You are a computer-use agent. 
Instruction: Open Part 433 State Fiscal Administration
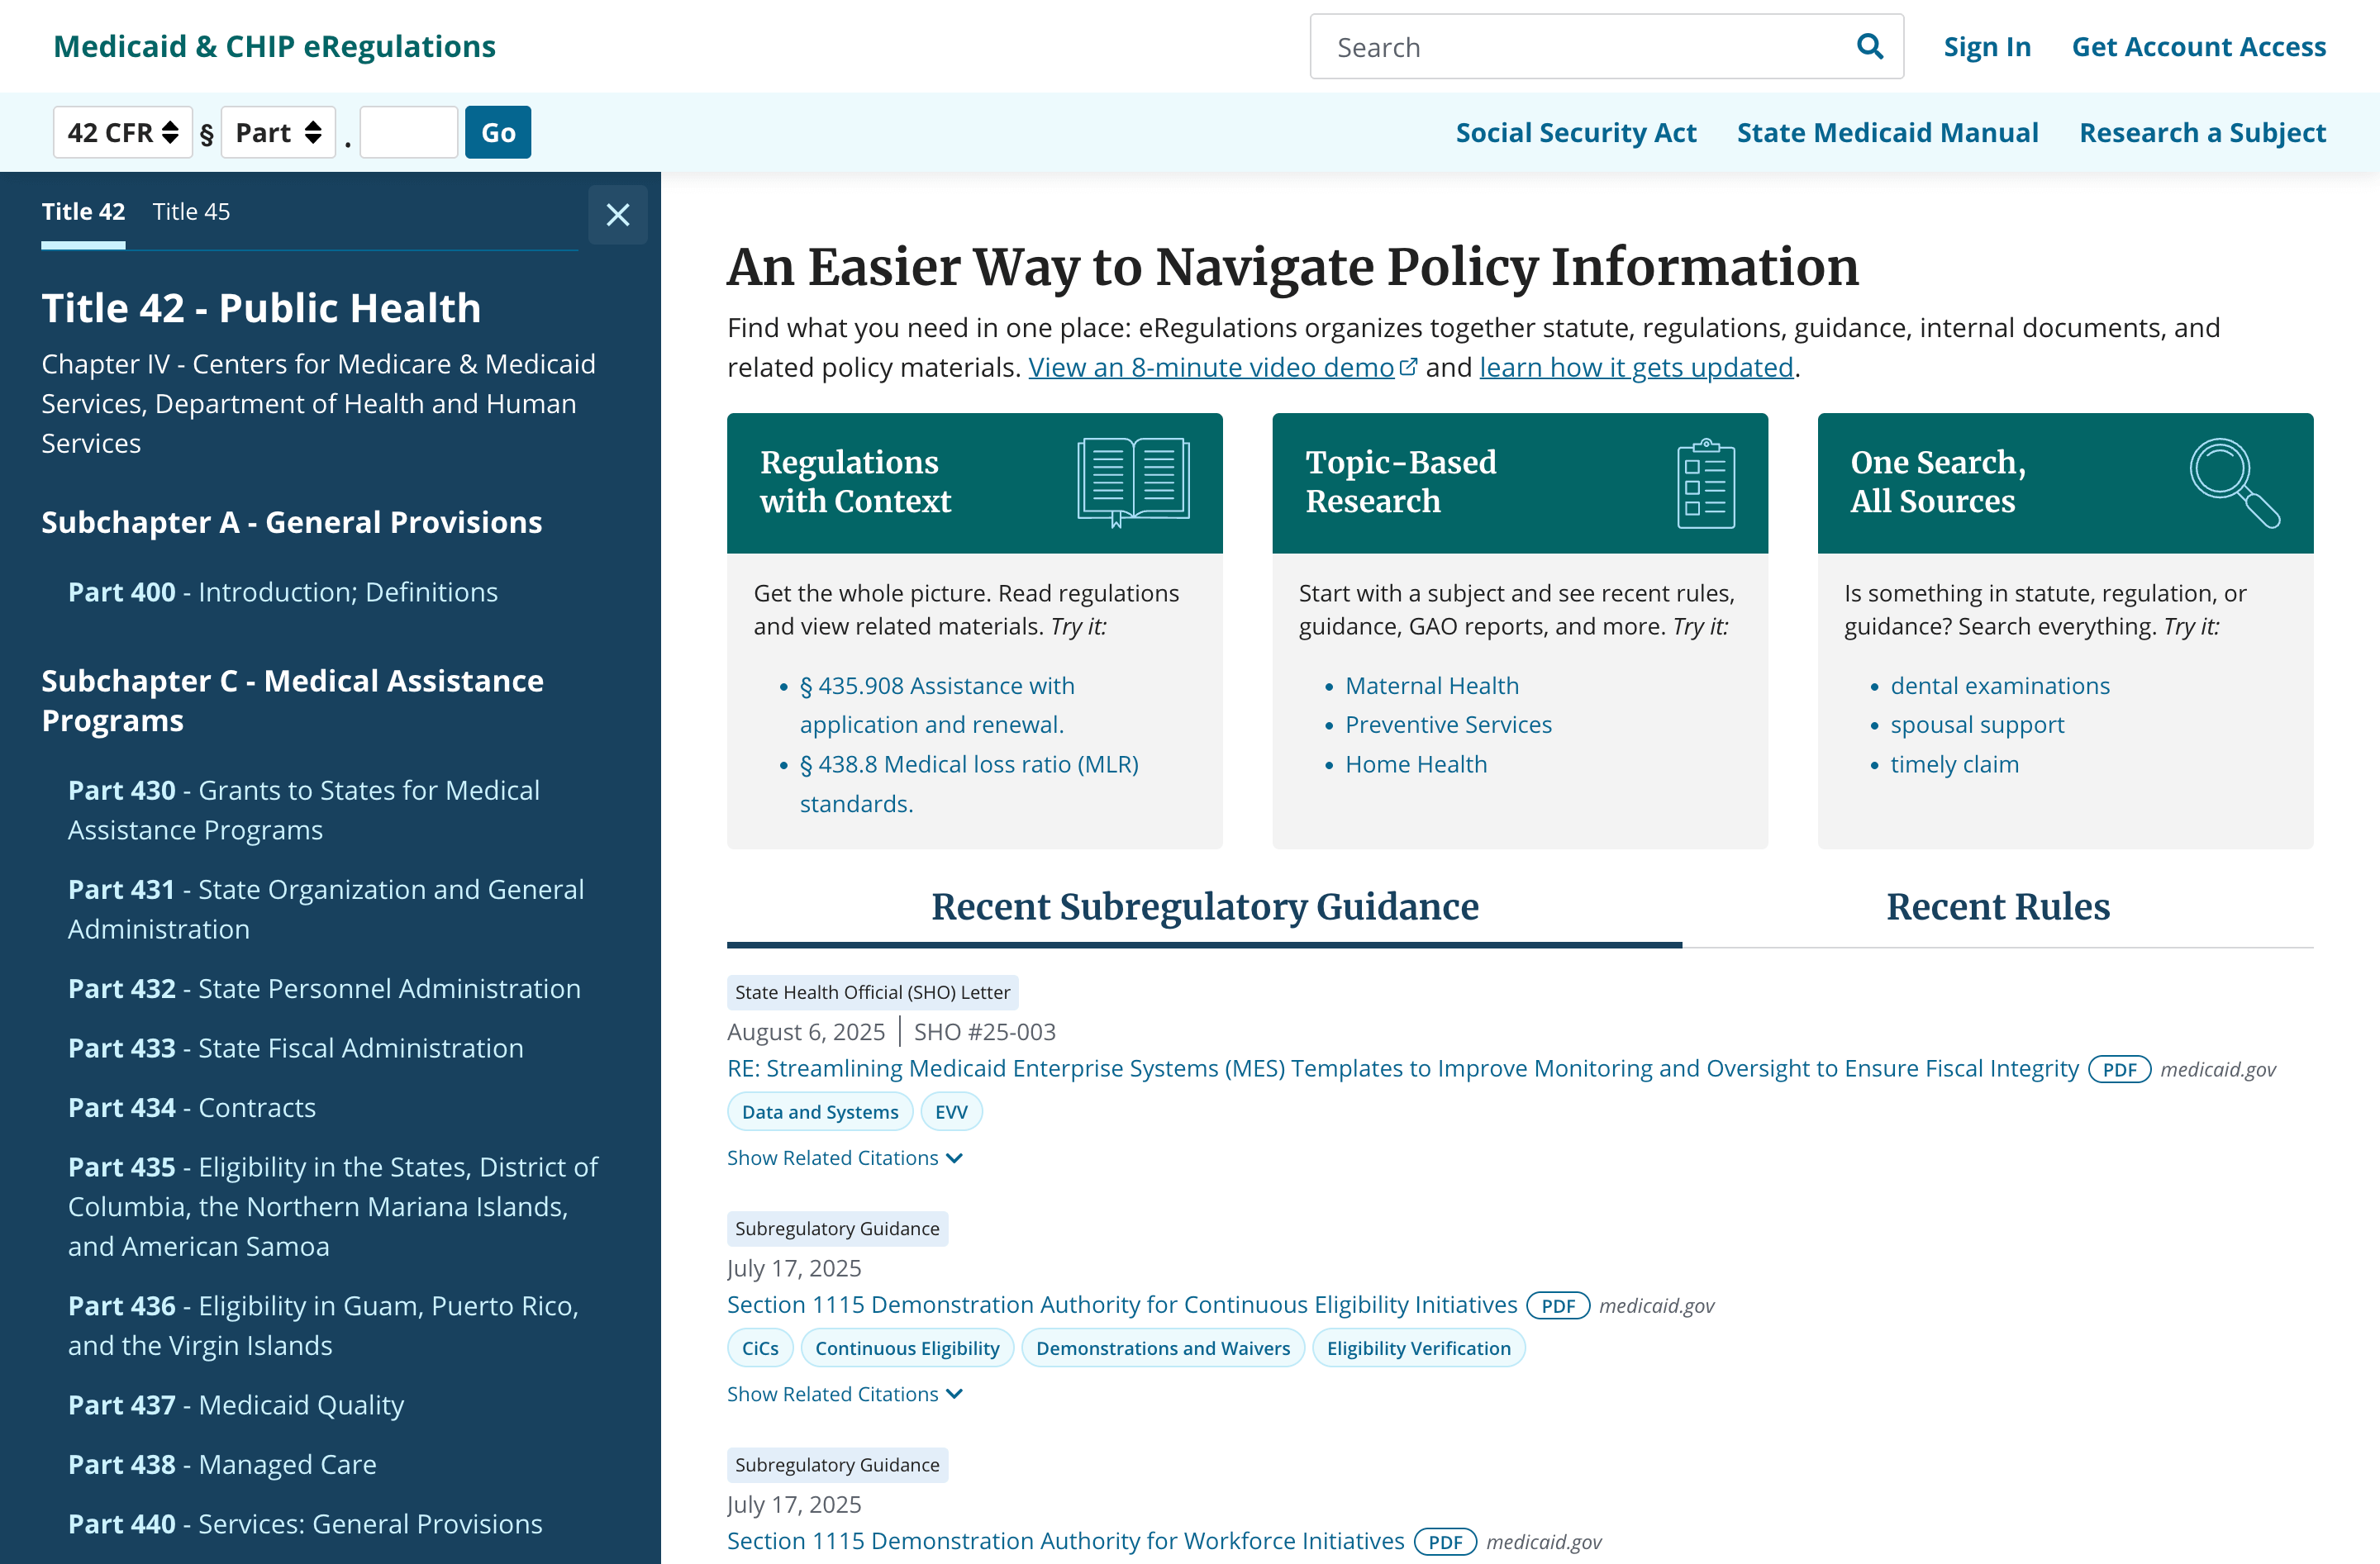[296, 1047]
